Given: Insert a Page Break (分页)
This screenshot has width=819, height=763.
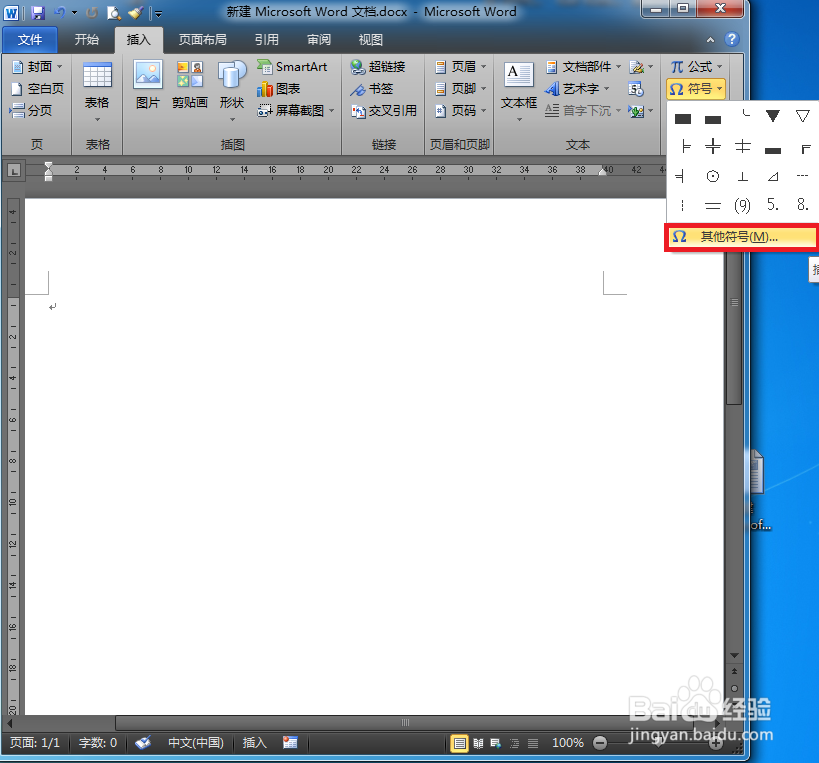Looking at the screenshot, I should click(x=31, y=111).
